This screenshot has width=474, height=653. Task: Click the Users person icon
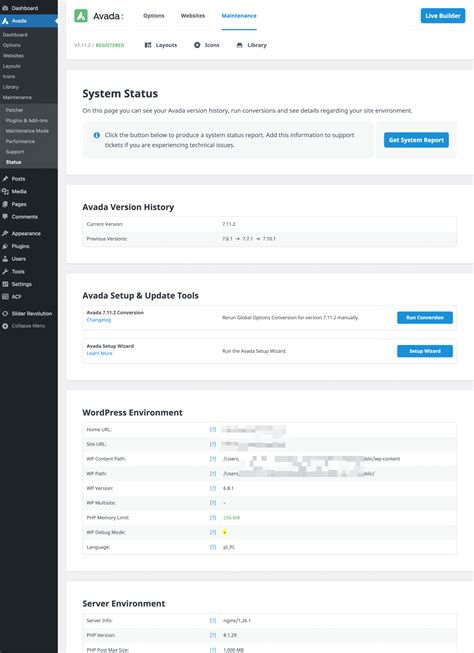tap(5, 259)
